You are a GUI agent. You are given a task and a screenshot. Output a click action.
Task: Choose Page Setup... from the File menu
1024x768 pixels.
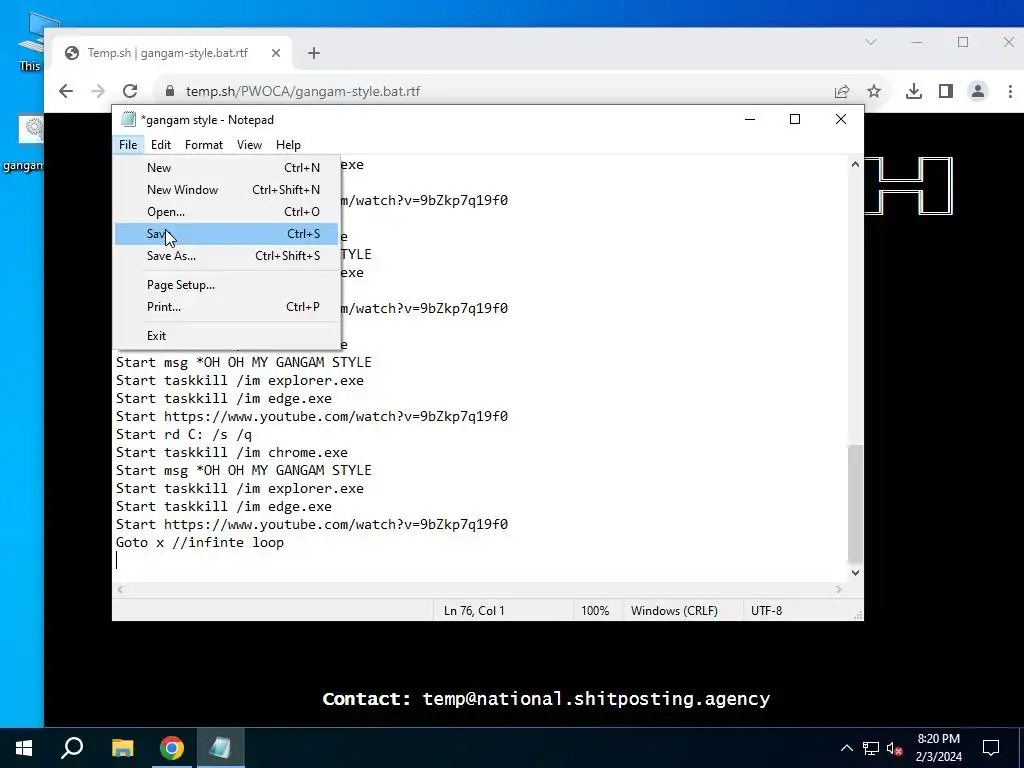click(227, 285)
